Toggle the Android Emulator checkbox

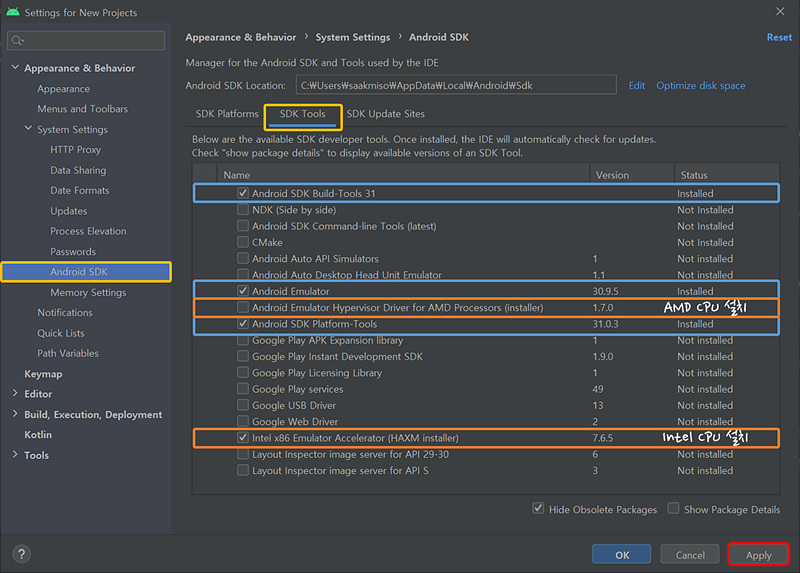point(243,291)
